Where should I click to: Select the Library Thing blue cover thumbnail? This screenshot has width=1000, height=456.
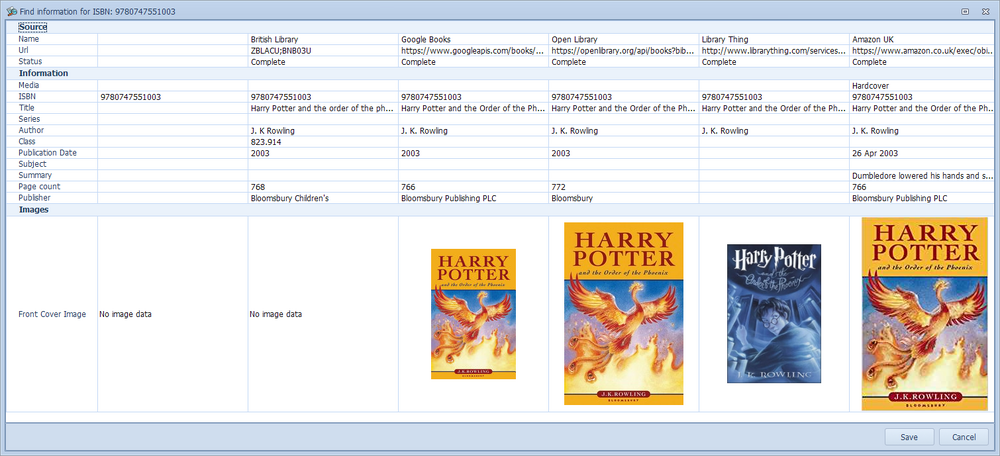[774, 313]
